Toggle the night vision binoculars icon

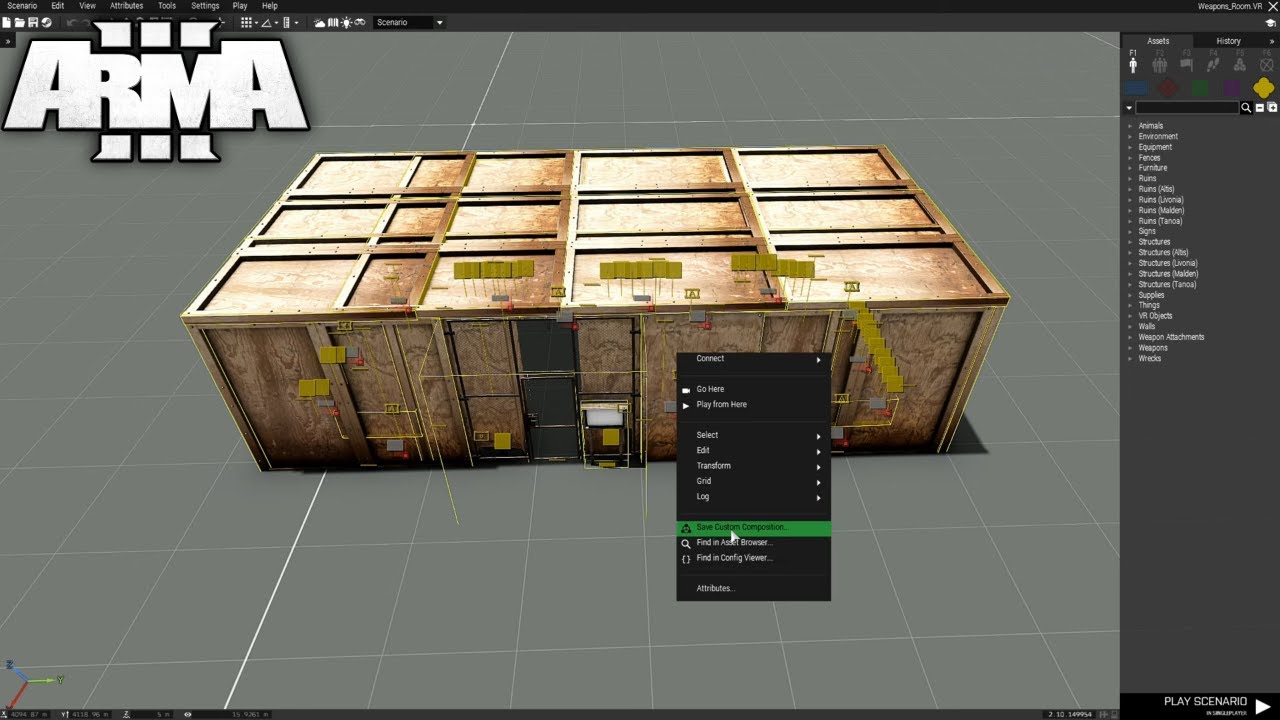tap(360, 23)
